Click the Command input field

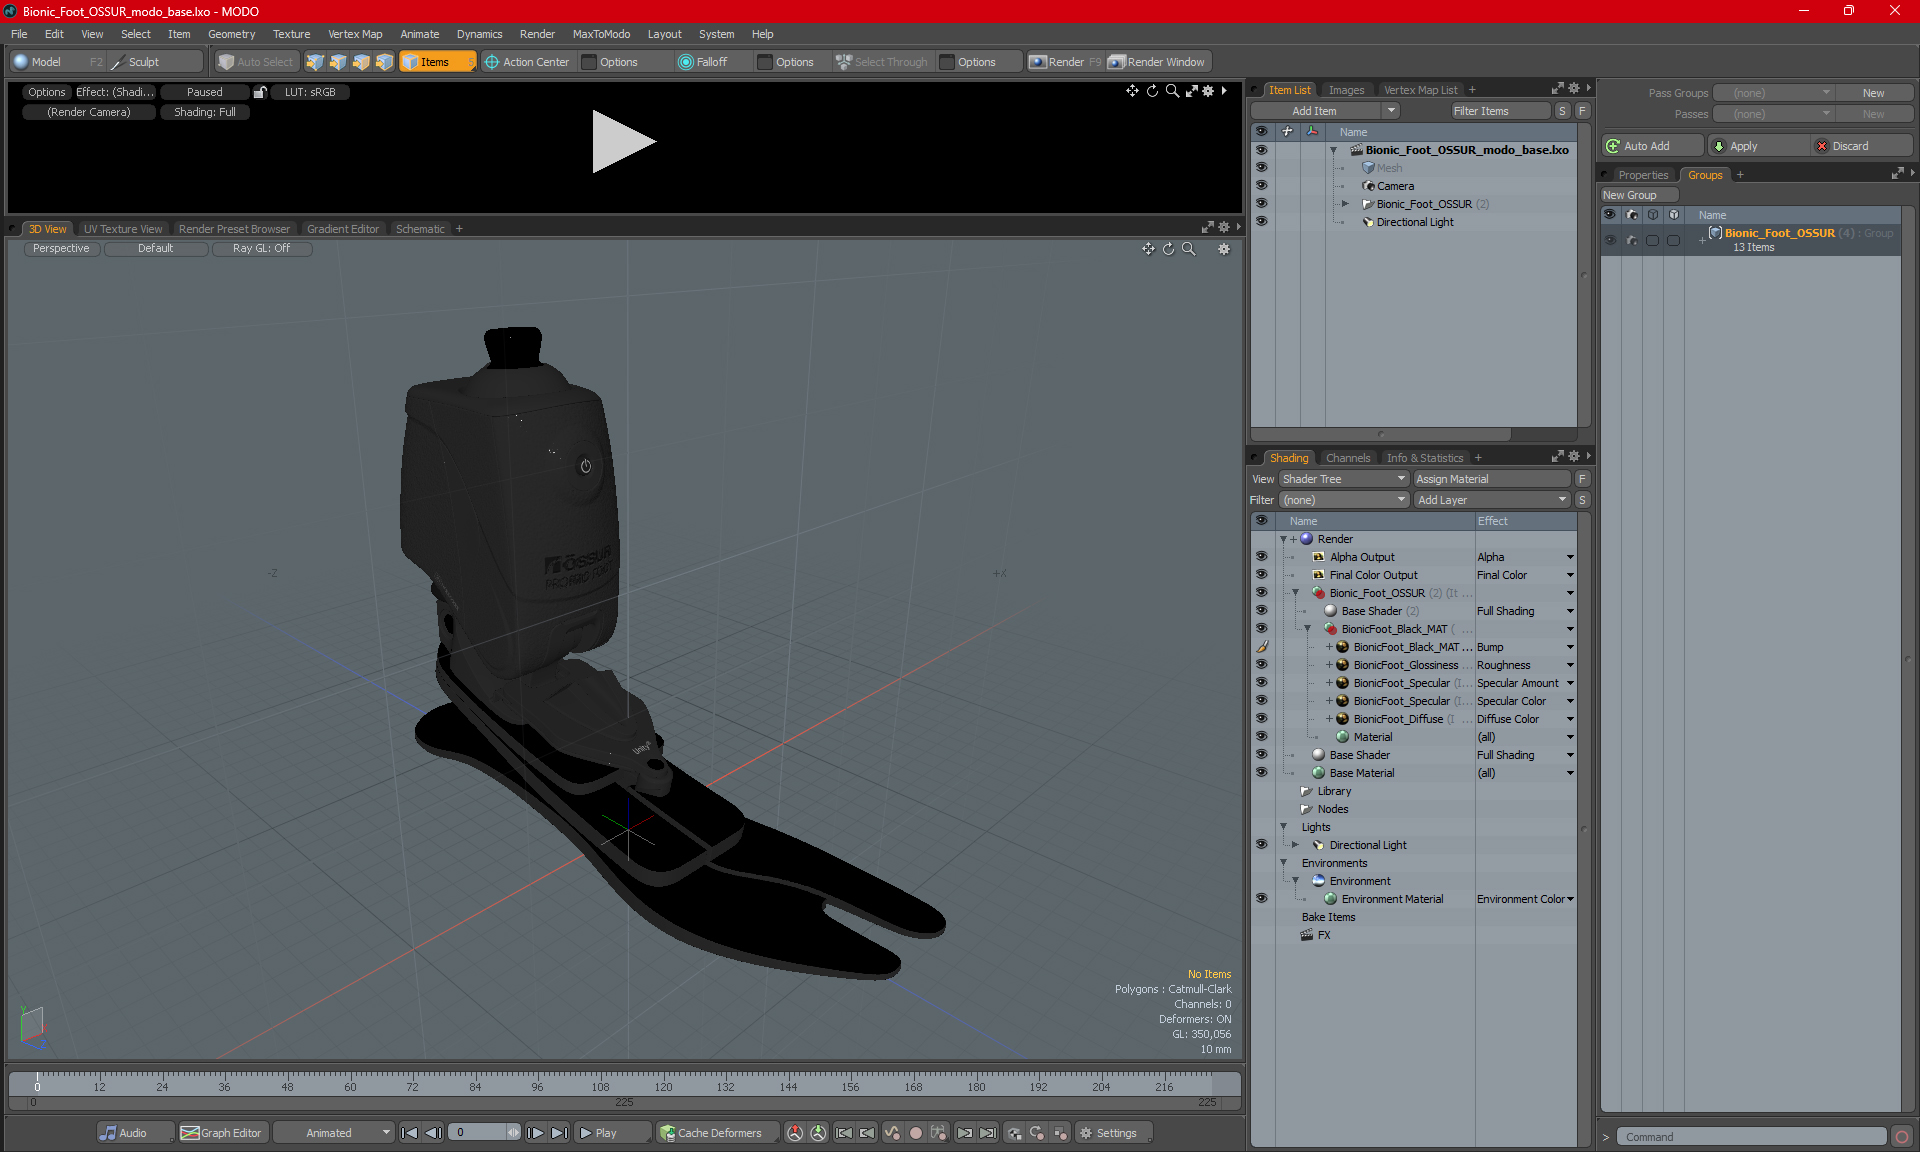click(1751, 1137)
